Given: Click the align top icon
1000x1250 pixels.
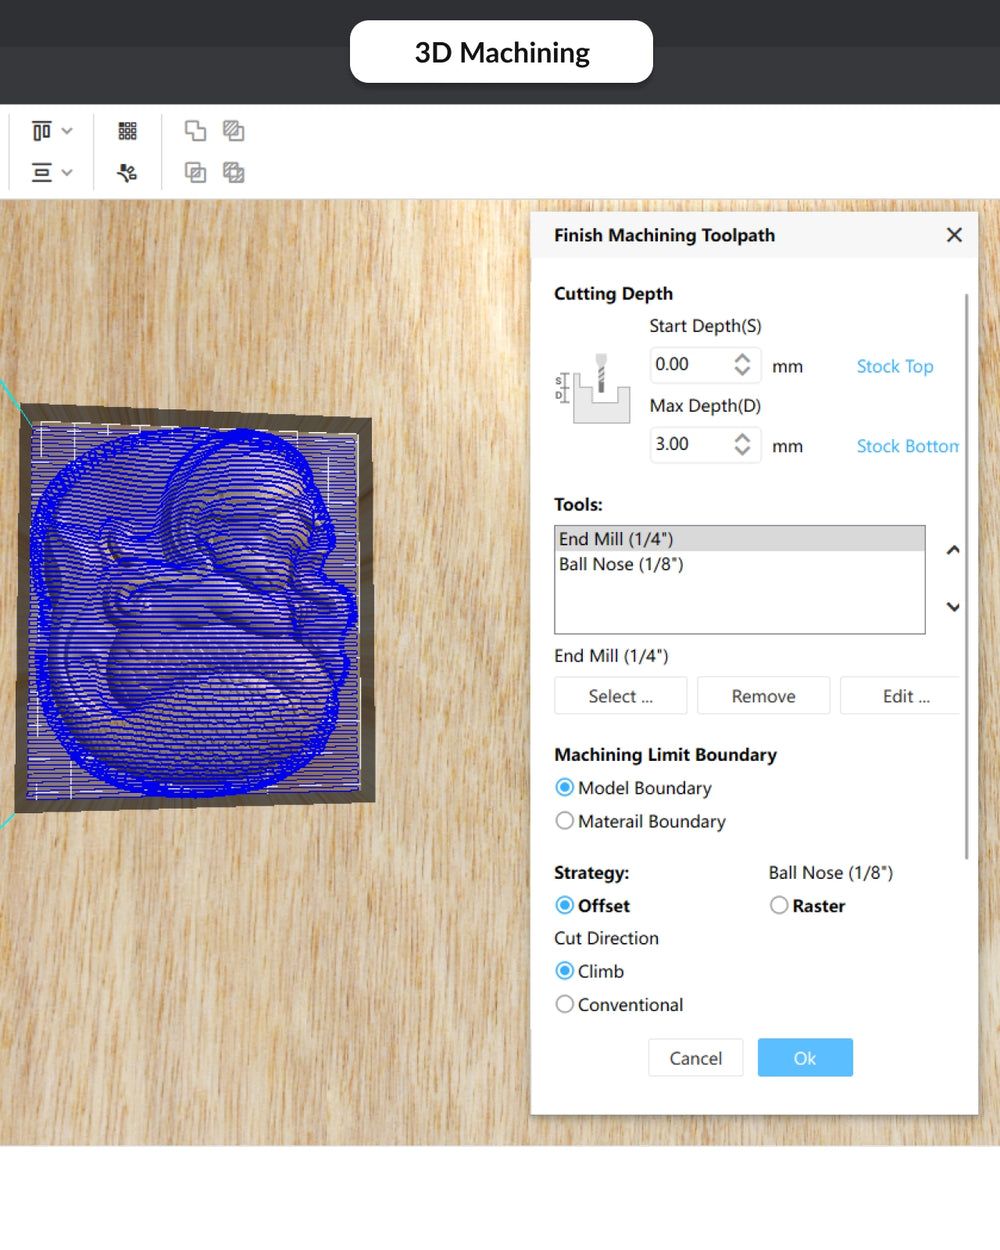Looking at the screenshot, I should click(x=42, y=131).
